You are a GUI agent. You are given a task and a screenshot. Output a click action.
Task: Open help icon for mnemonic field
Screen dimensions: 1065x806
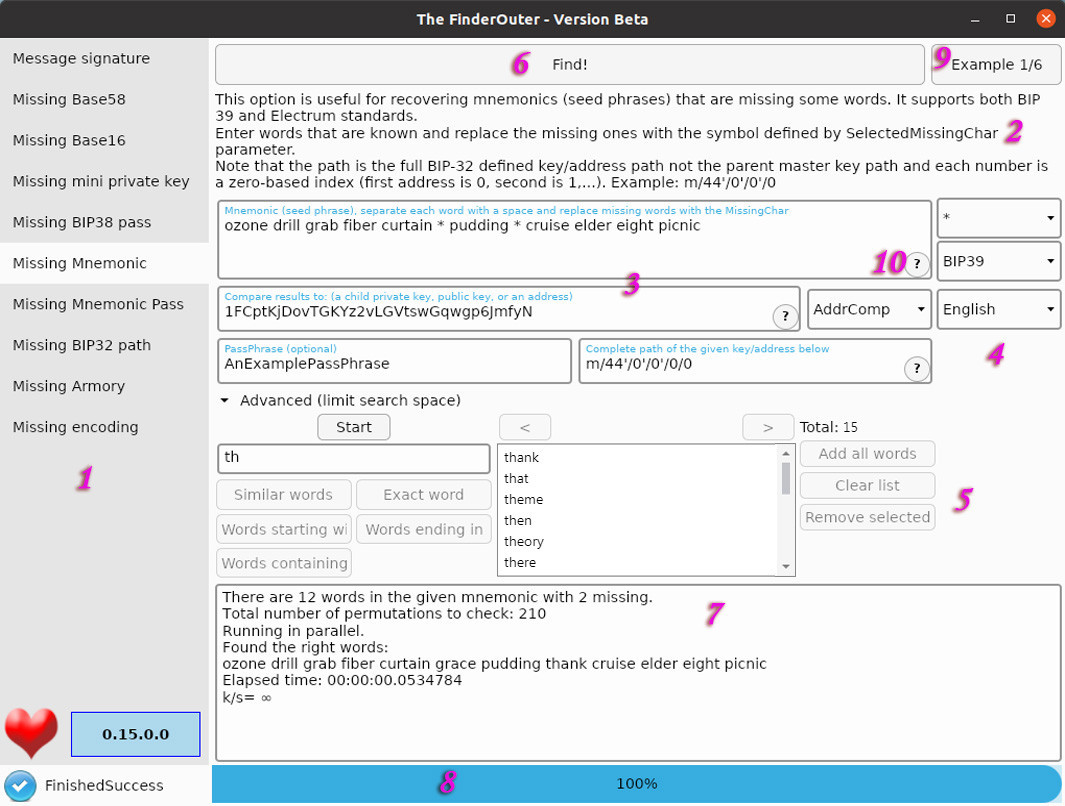917,263
